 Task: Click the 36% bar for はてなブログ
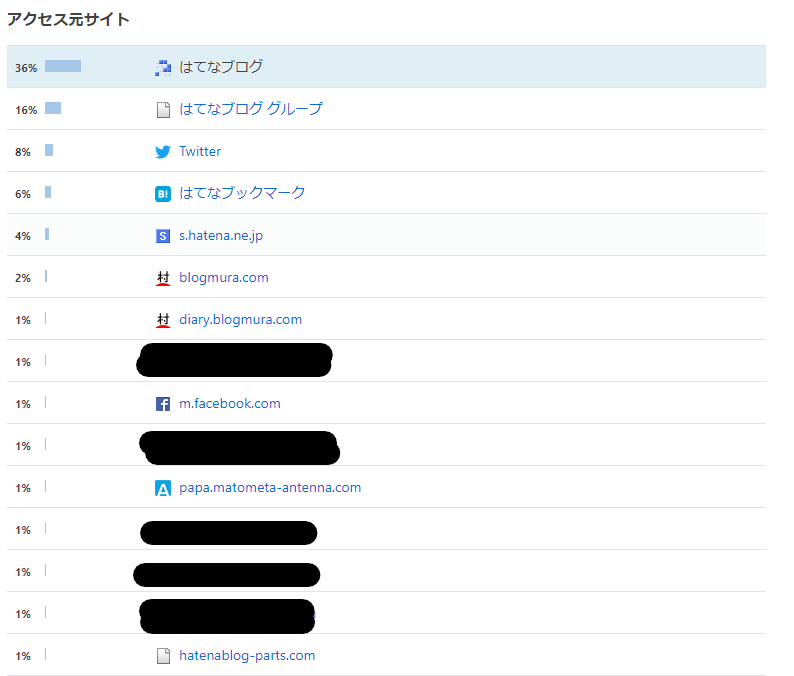point(63,66)
